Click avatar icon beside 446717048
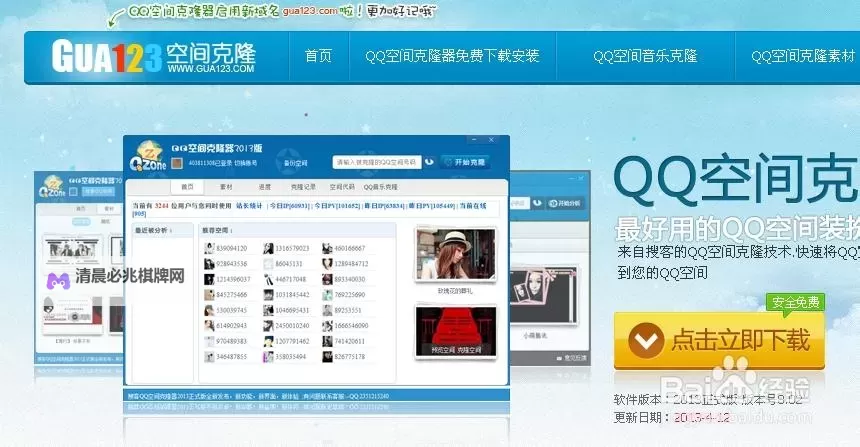 (268, 279)
